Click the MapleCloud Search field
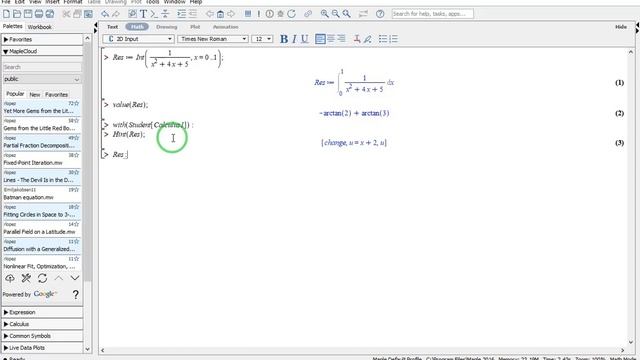 point(42,67)
